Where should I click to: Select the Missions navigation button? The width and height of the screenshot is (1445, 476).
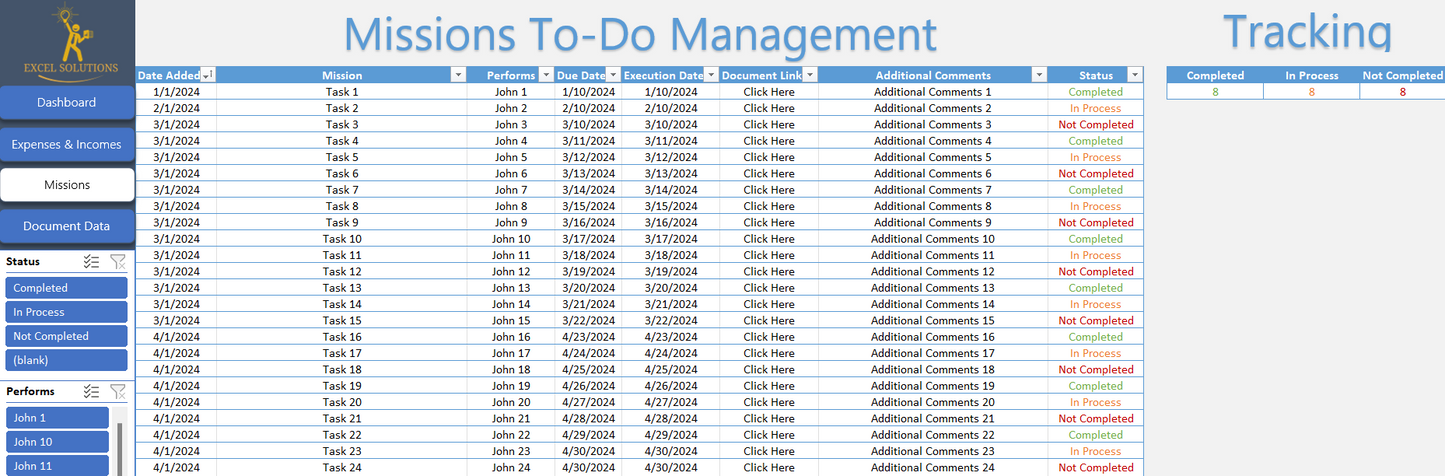(x=67, y=185)
